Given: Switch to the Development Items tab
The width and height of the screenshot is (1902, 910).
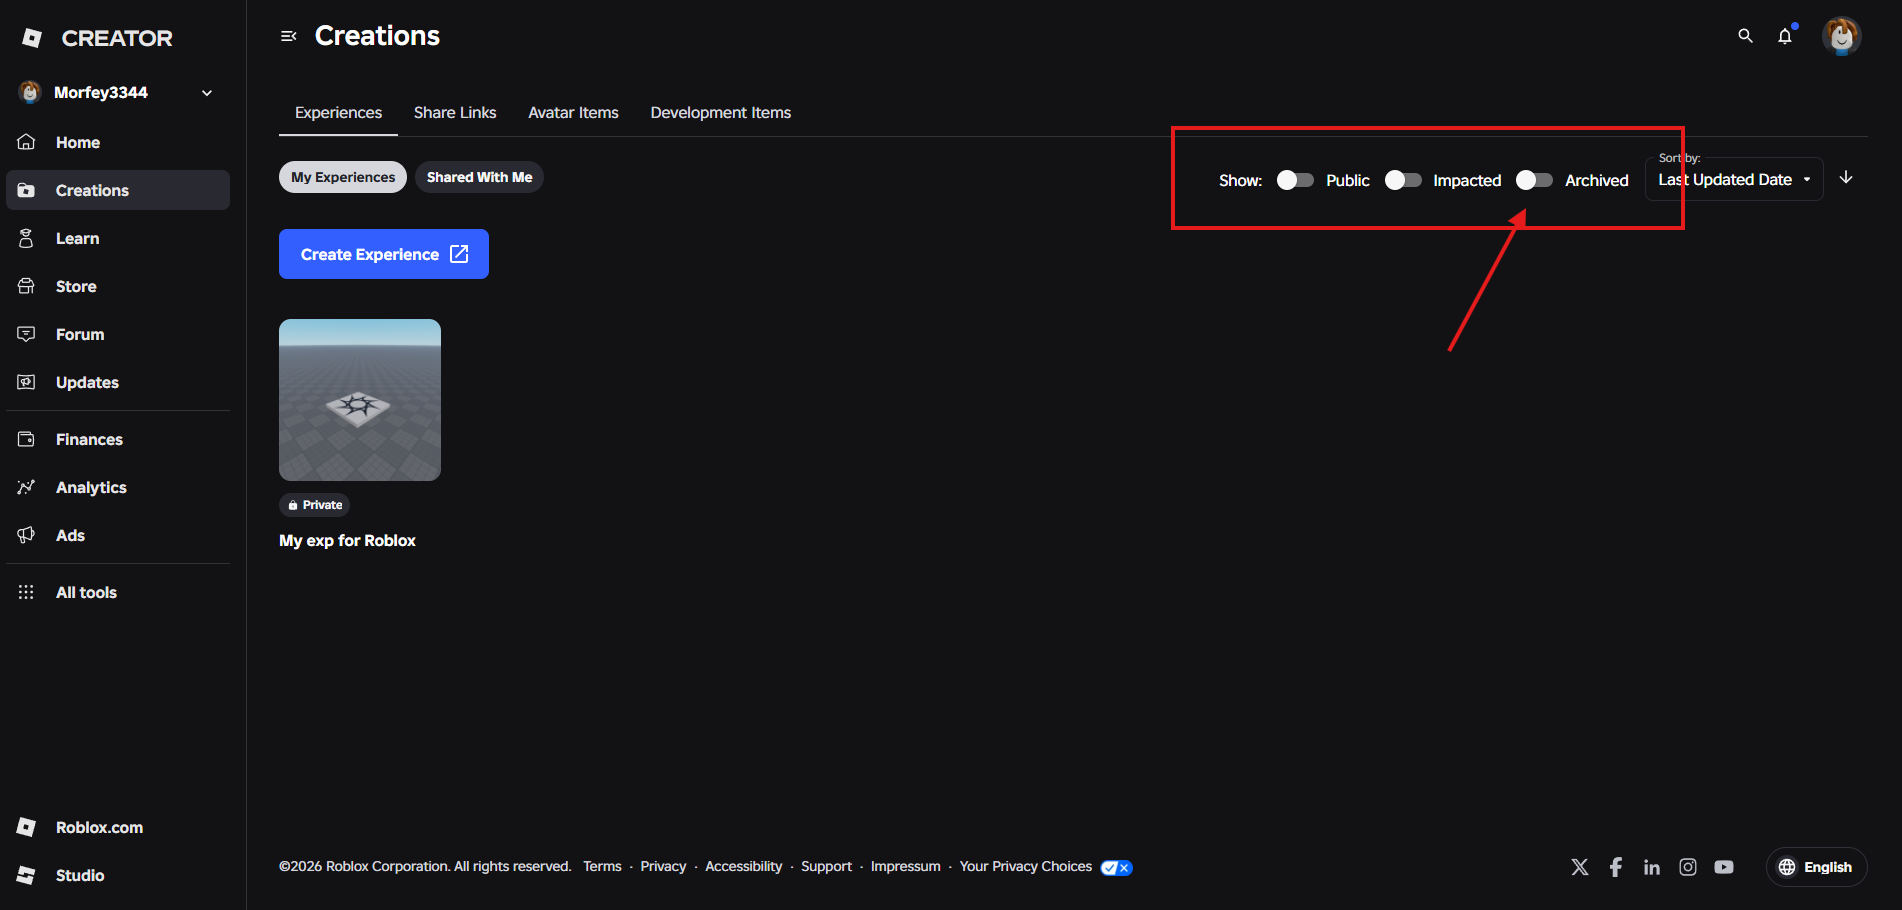Looking at the screenshot, I should point(720,113).
